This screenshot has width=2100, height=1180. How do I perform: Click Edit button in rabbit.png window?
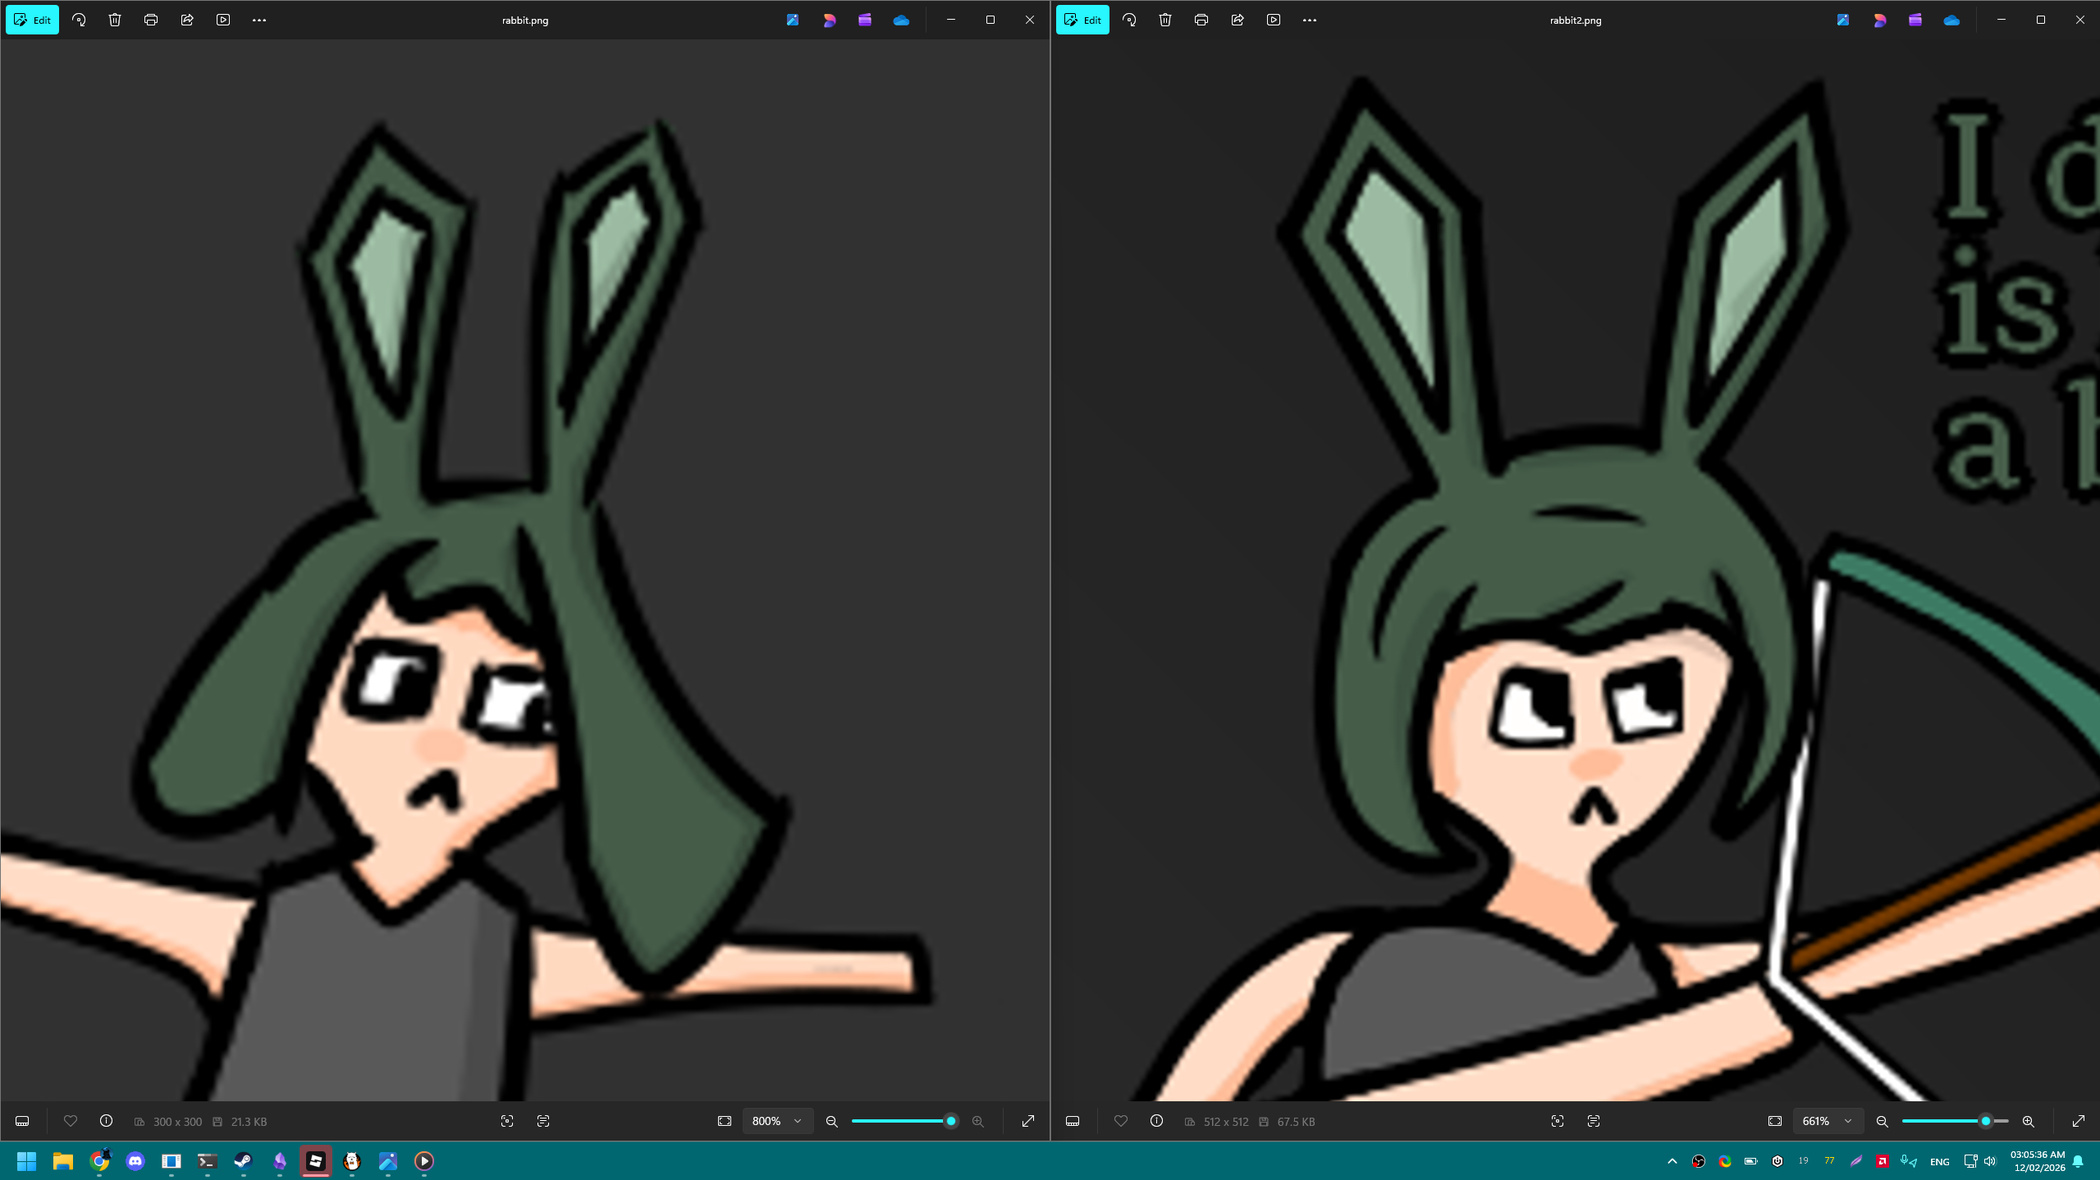click(32, 20)
